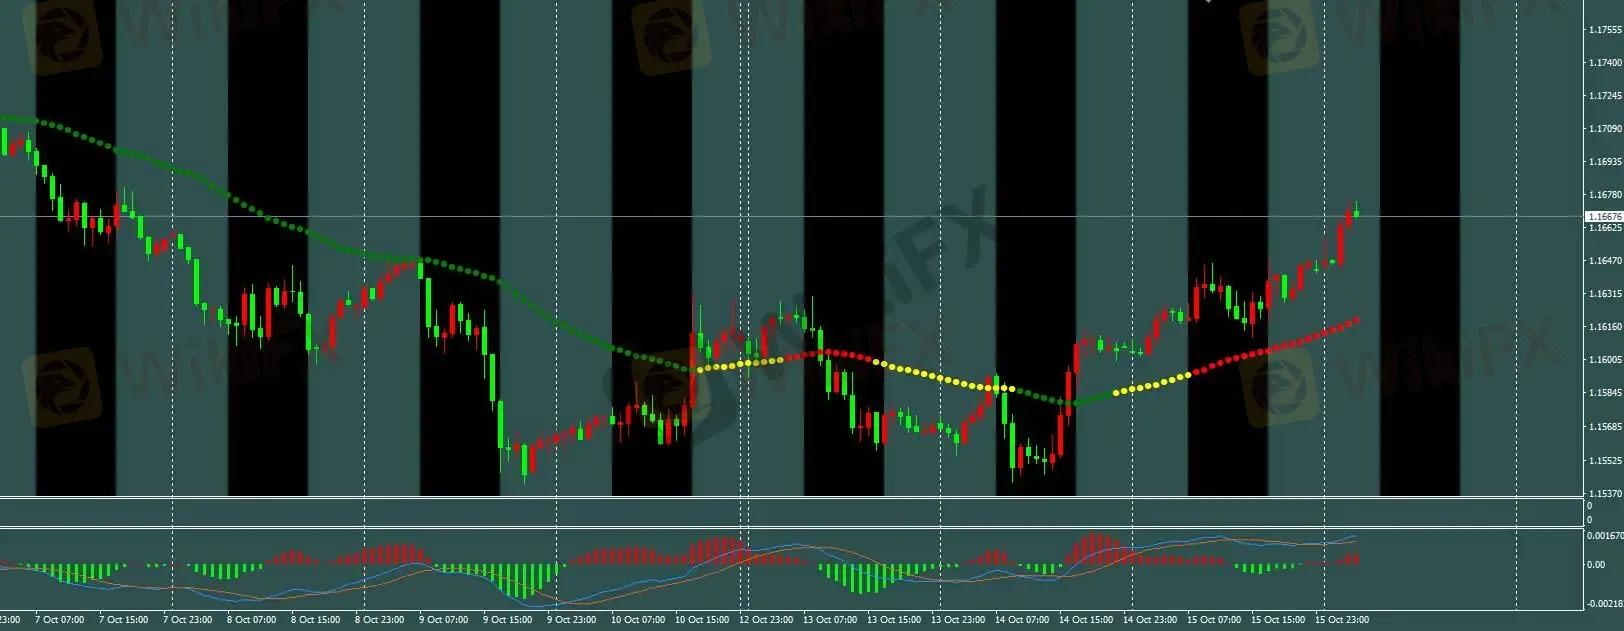
Task: Click the 15 Oct 07:00 time label
Action: click(1214, 620)
